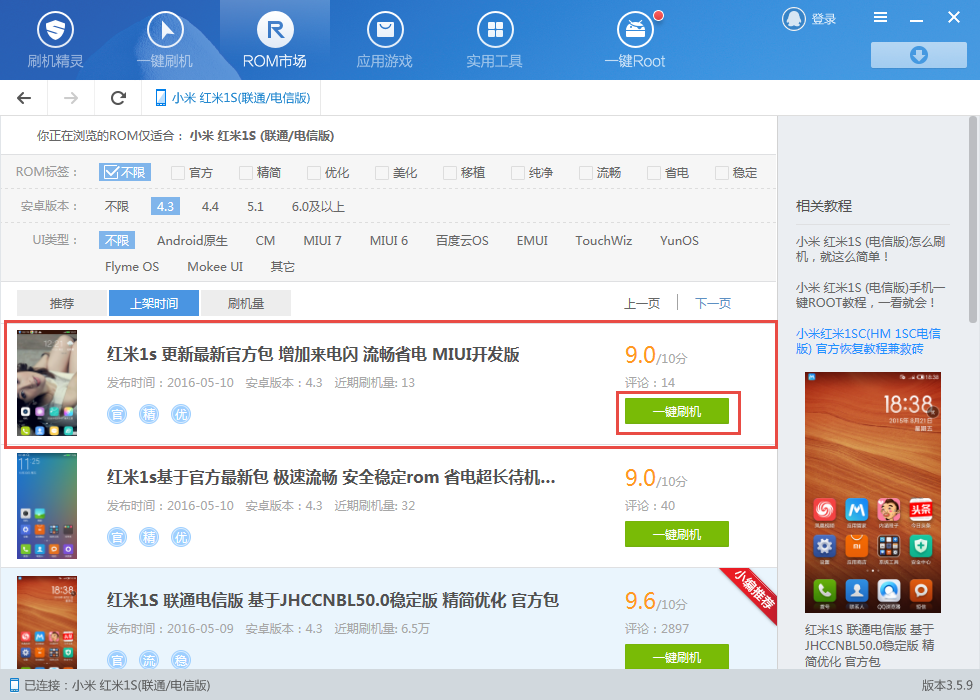Open tutorial 手机一键ROOT教程

click(x=870, y=295)
